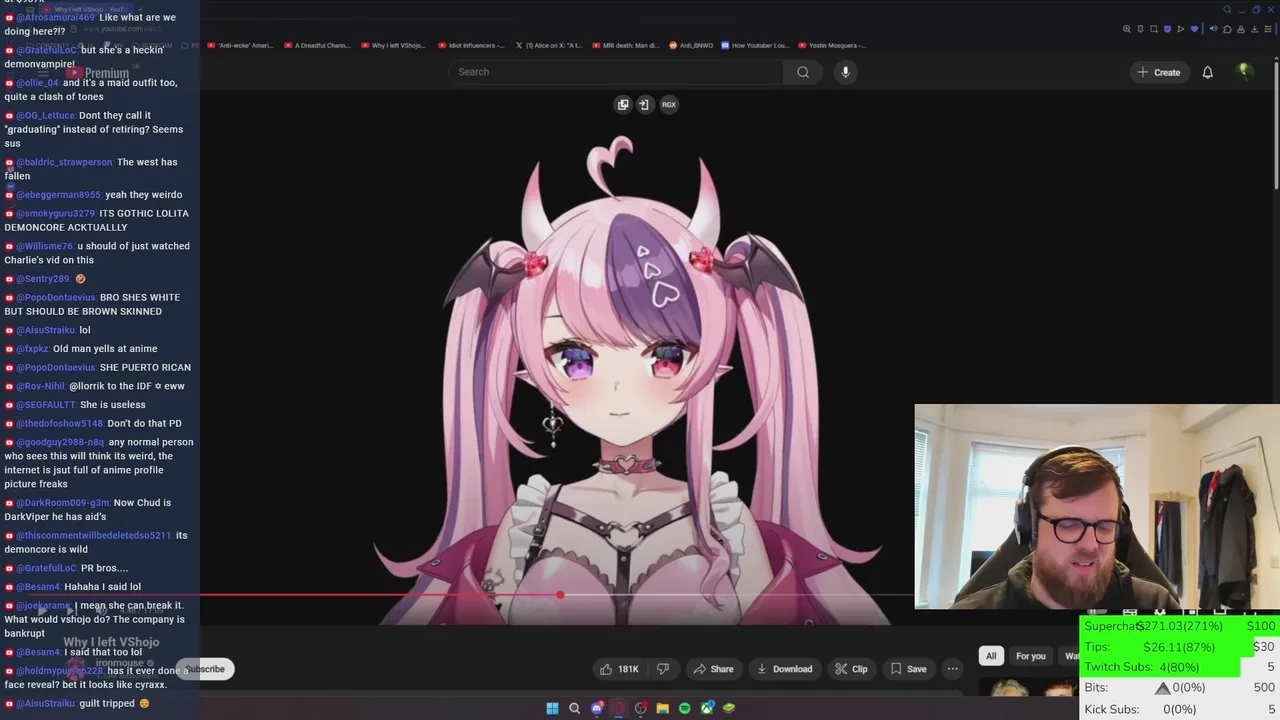Screen dimensions: 1280x720
Task: Open chat user @ebeggerman8955
Action: [58, 195]
